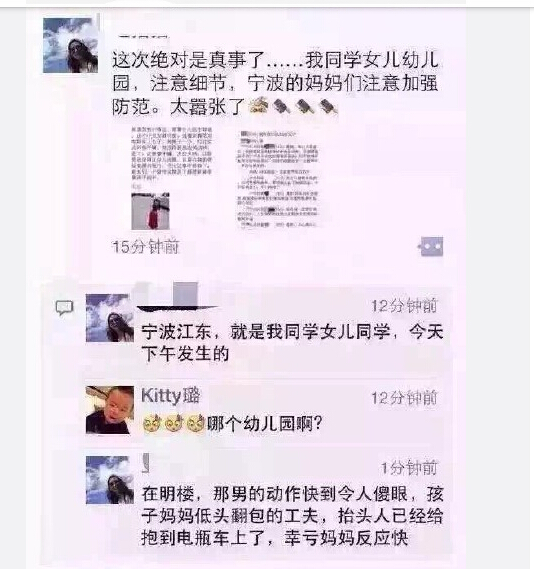The height and width of the screenshot is (569, 534).
Task: Tap the crying emoji in the post
Action: pyautogui.click(x=259, y=106)
